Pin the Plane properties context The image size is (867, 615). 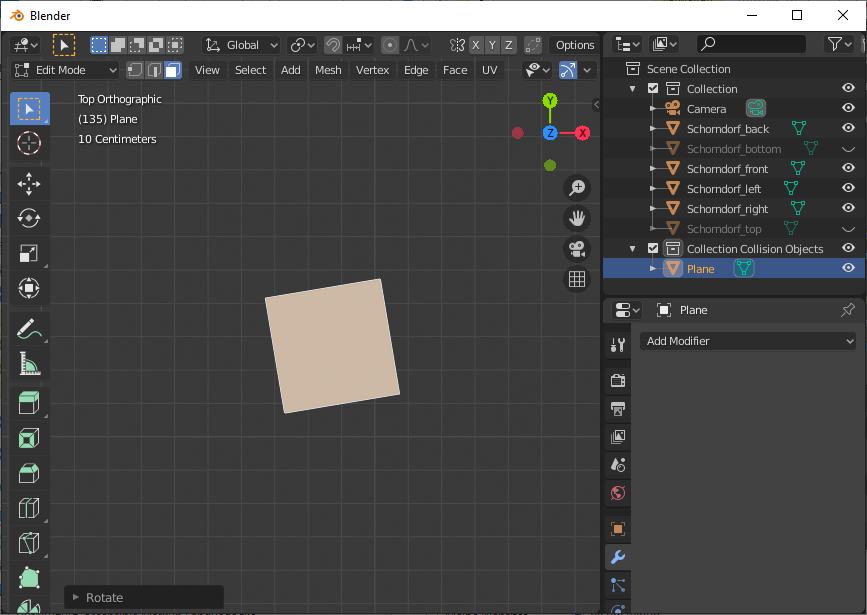(847, 310)
